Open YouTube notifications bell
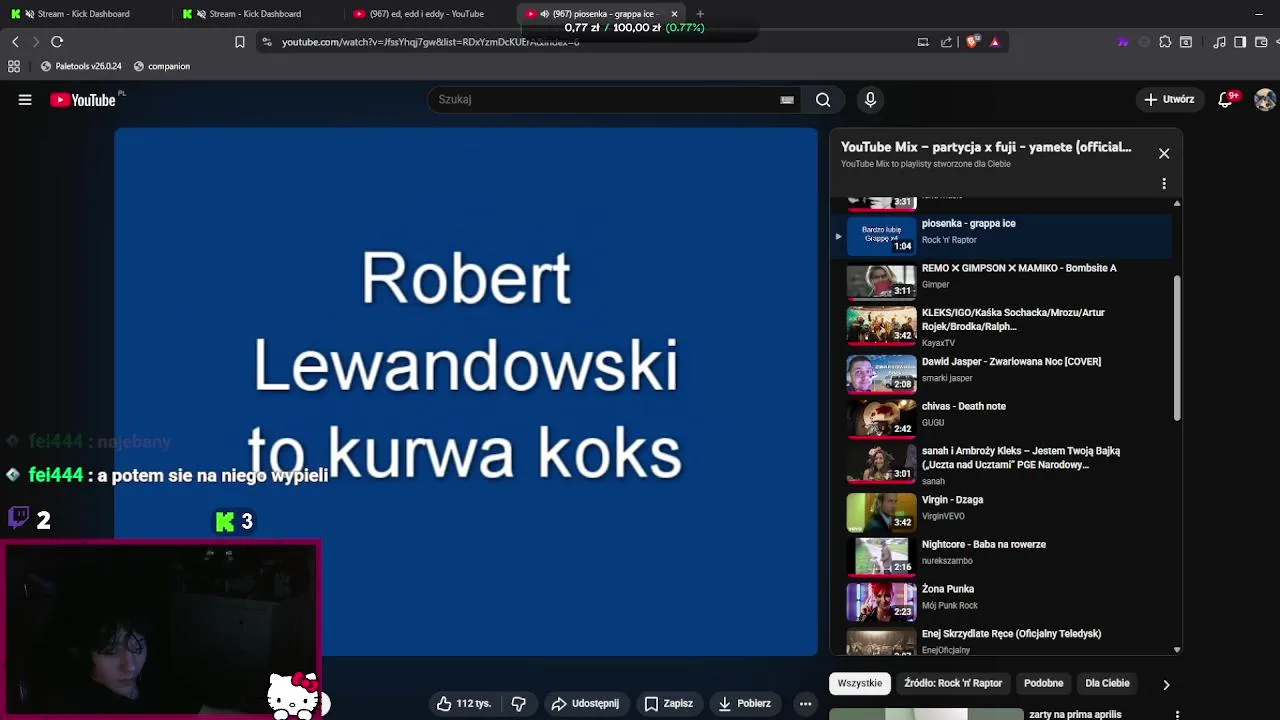1280x720 pixels. 1226,100
